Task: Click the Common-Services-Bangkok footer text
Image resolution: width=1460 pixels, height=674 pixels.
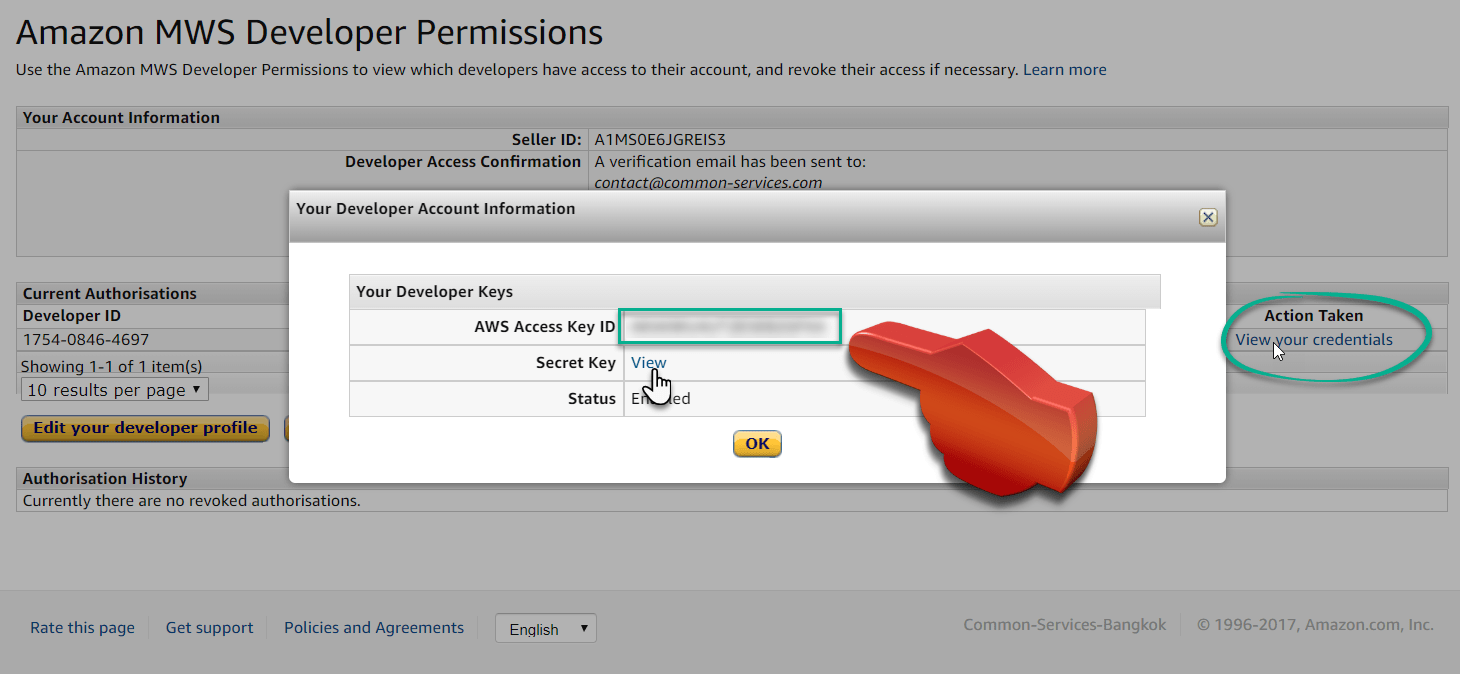Action: coord(1064,624)
